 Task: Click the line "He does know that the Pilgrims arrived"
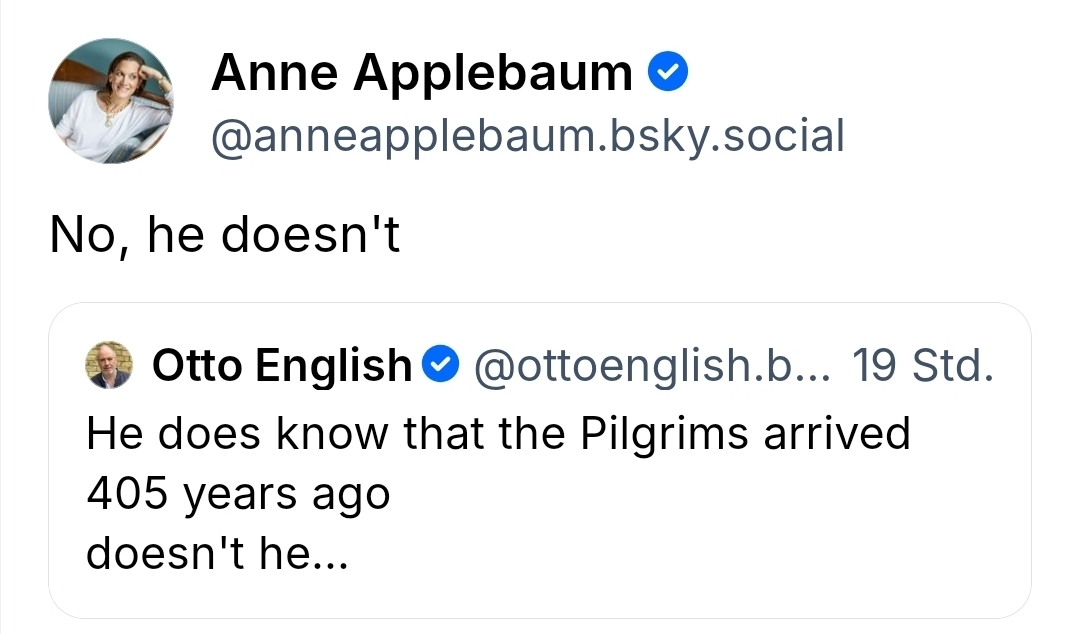click(x=498, y=434)
